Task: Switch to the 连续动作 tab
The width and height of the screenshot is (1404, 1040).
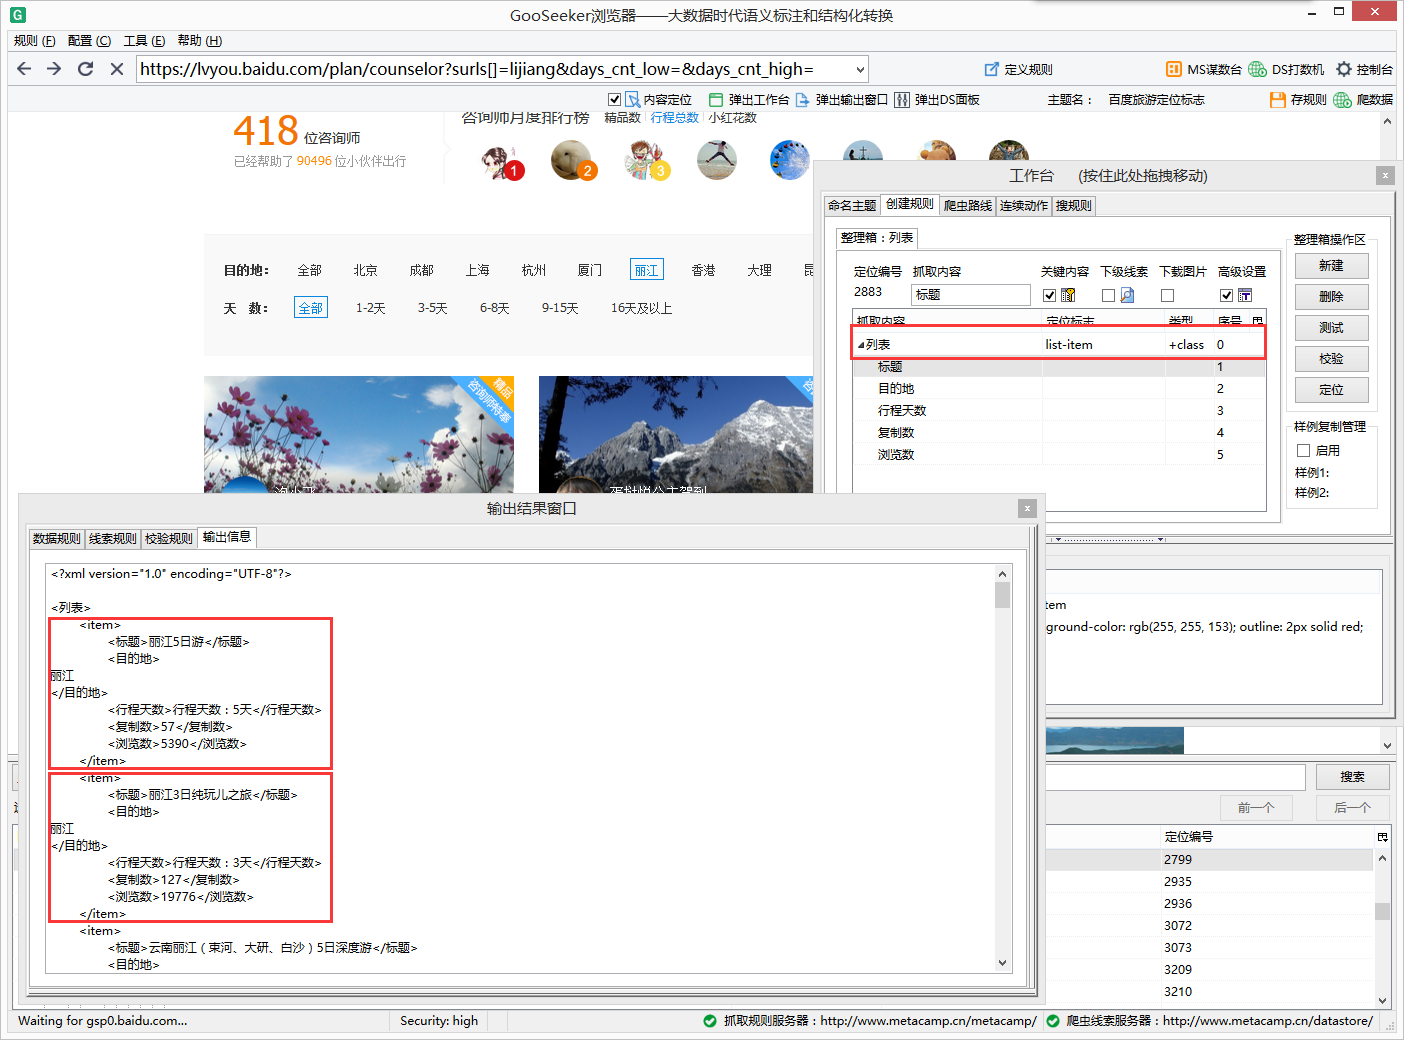Action: point(1024,206)
